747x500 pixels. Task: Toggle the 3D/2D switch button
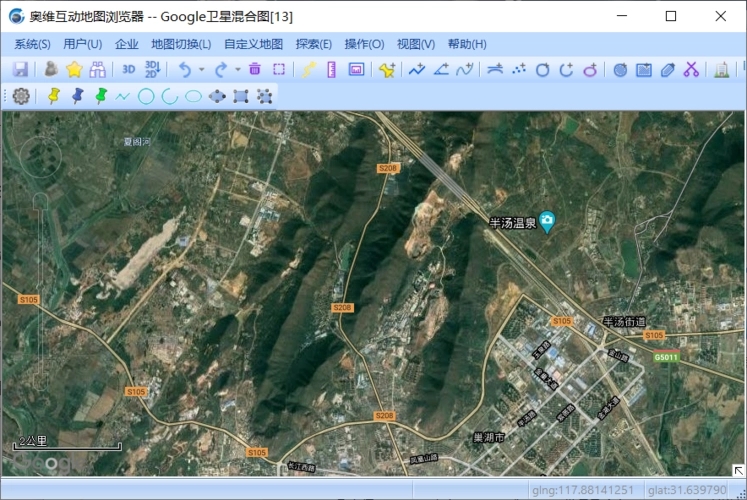(x=152, y=70)
